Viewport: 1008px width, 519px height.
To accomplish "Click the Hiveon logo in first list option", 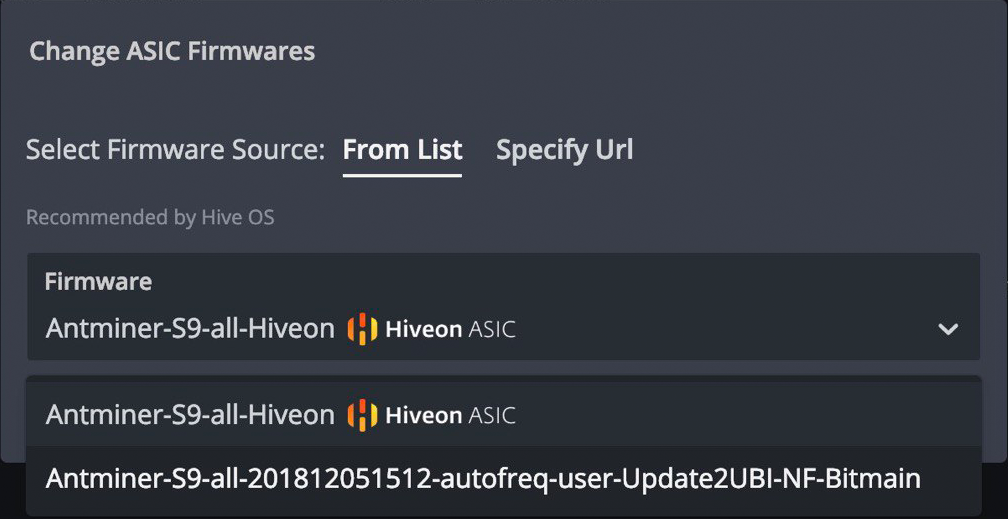I will coord(362,415).
